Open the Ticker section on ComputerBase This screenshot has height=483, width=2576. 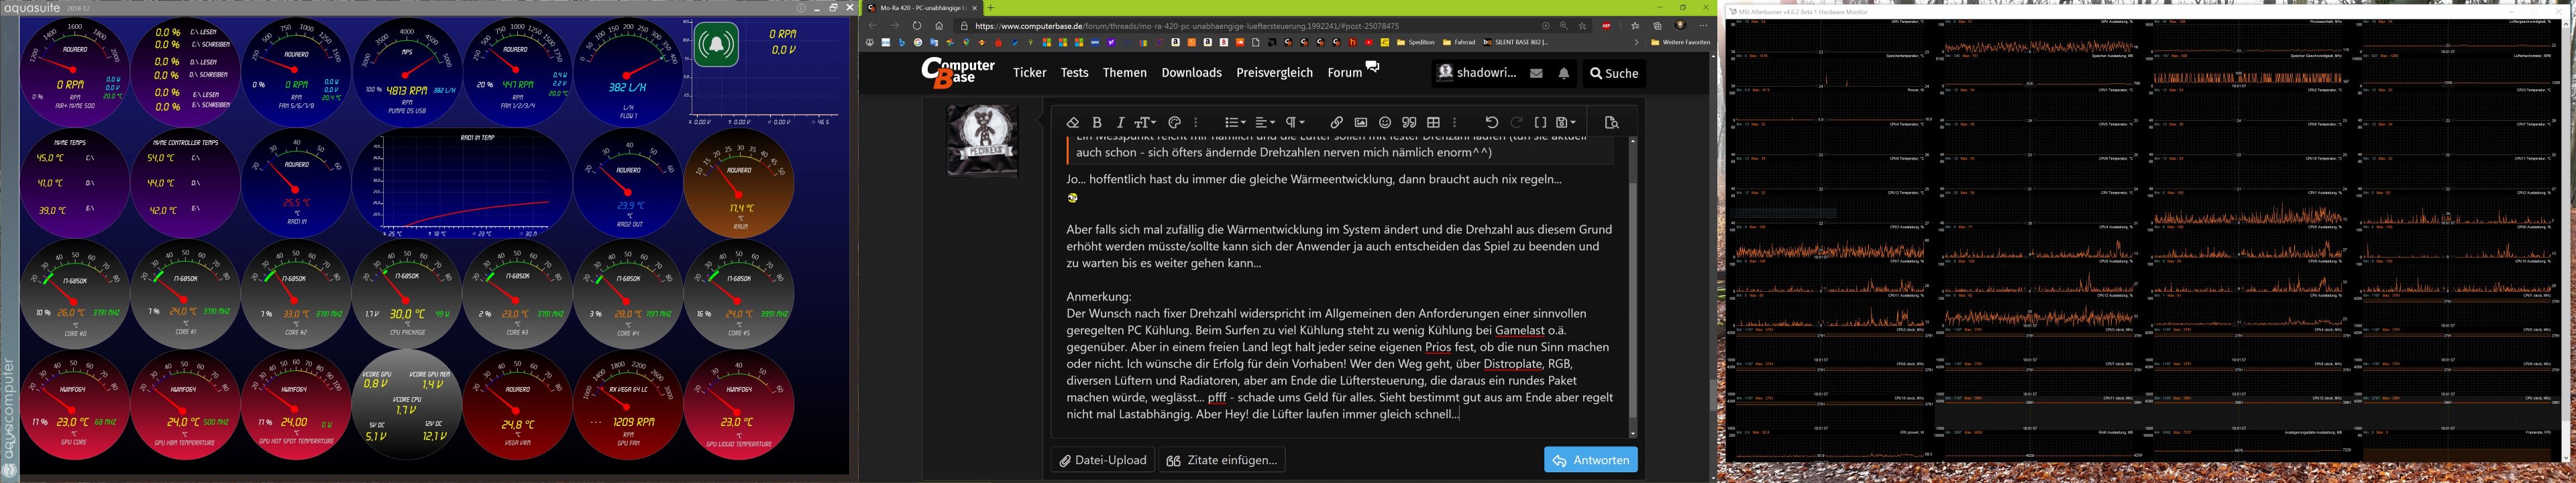(1029, 73)
